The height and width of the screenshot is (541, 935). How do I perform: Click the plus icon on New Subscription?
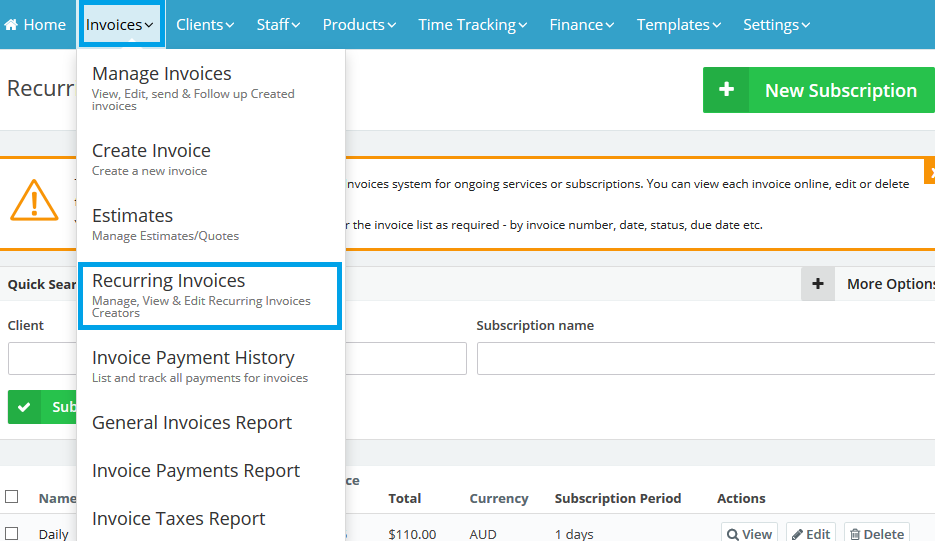(727, 90)
